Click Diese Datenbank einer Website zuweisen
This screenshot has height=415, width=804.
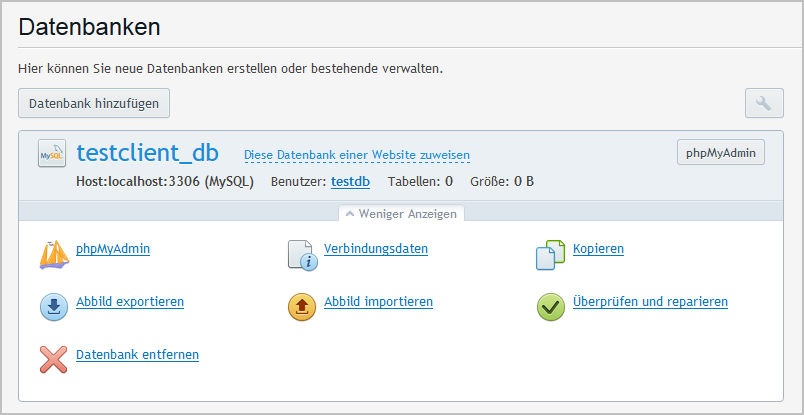(x=357, y=155)
